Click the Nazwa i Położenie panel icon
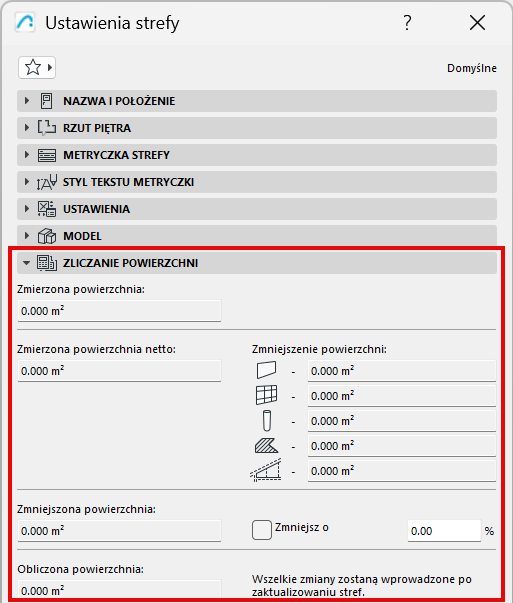 click(x=47, y=101)
